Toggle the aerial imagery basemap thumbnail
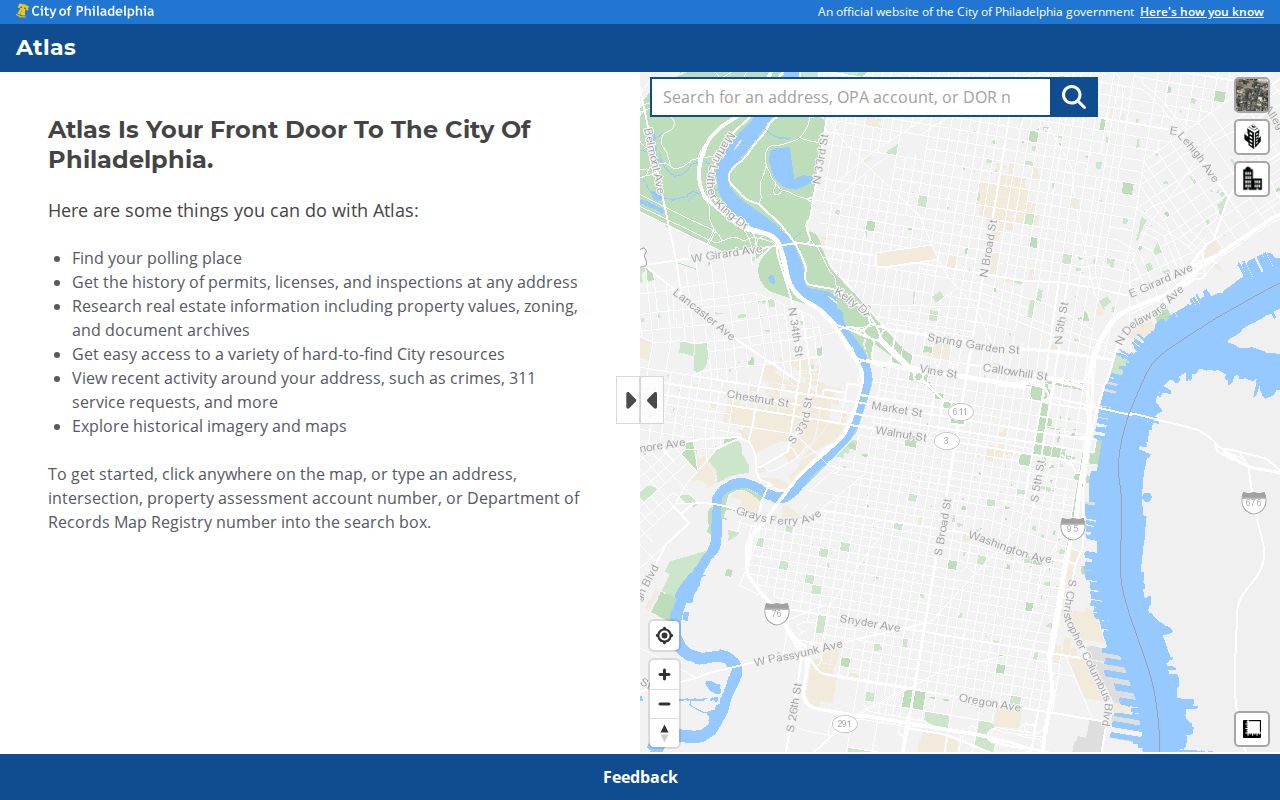 point(1252,95)
